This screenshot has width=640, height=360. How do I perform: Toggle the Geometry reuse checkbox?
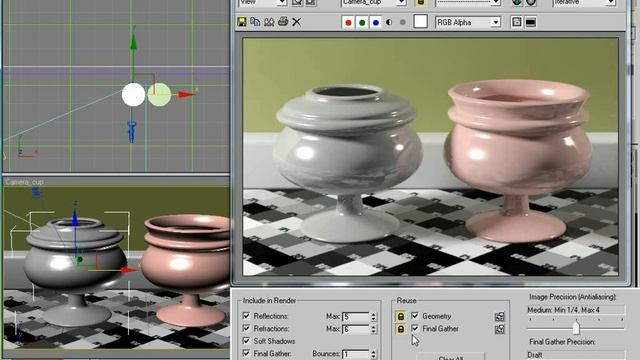pyautogui.click(x=415, y=316)
